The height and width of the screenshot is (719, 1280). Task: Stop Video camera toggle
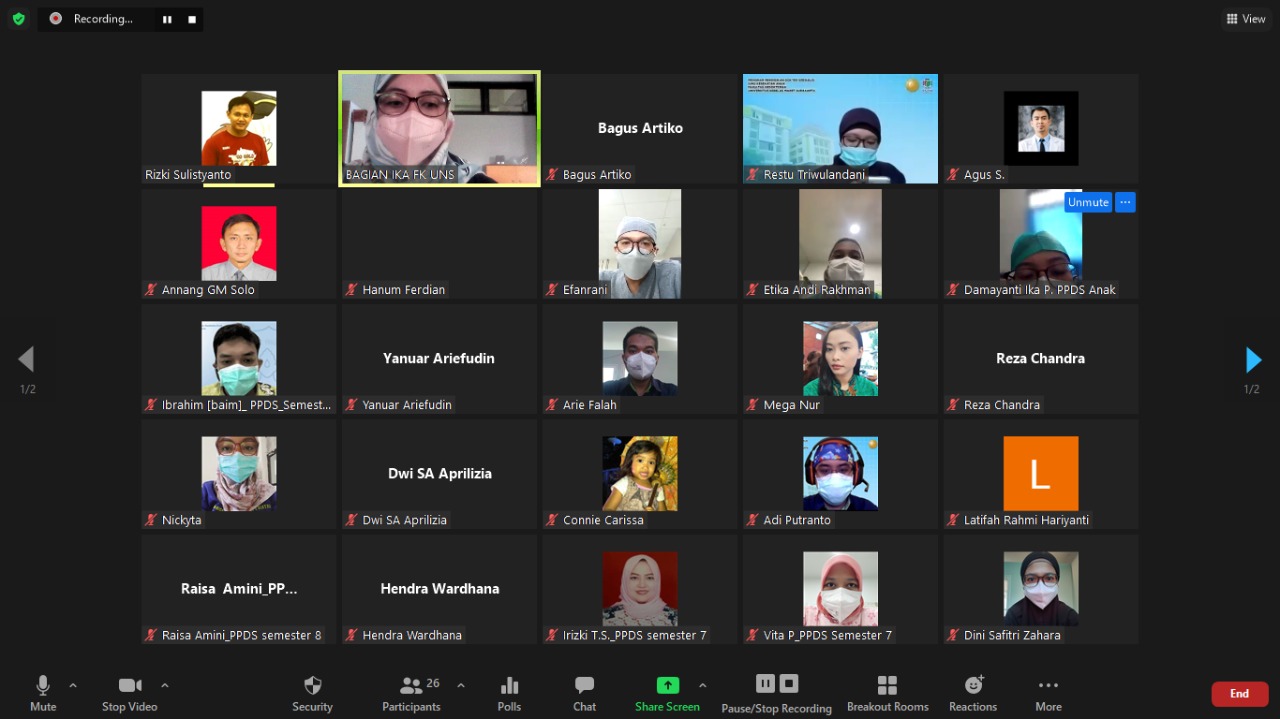point(129,686)
